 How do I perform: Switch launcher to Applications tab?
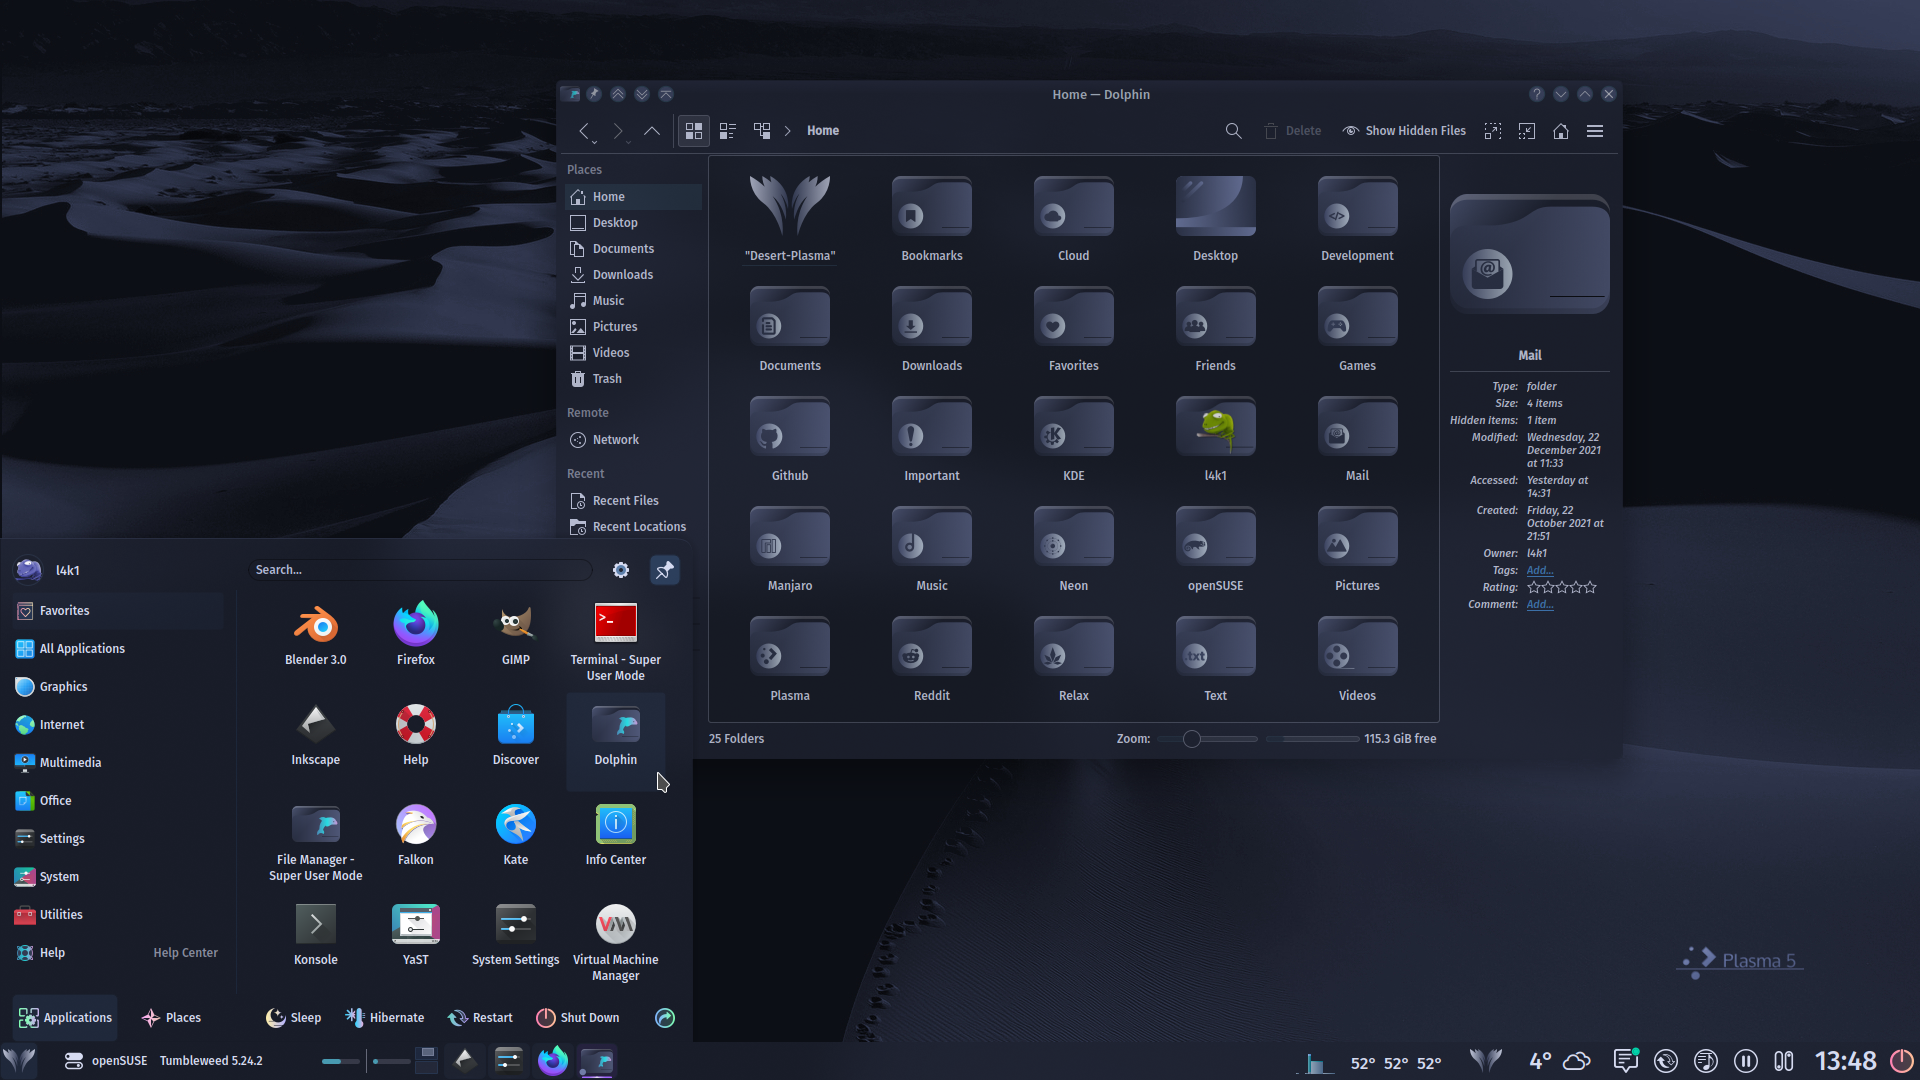[65, 1018]
